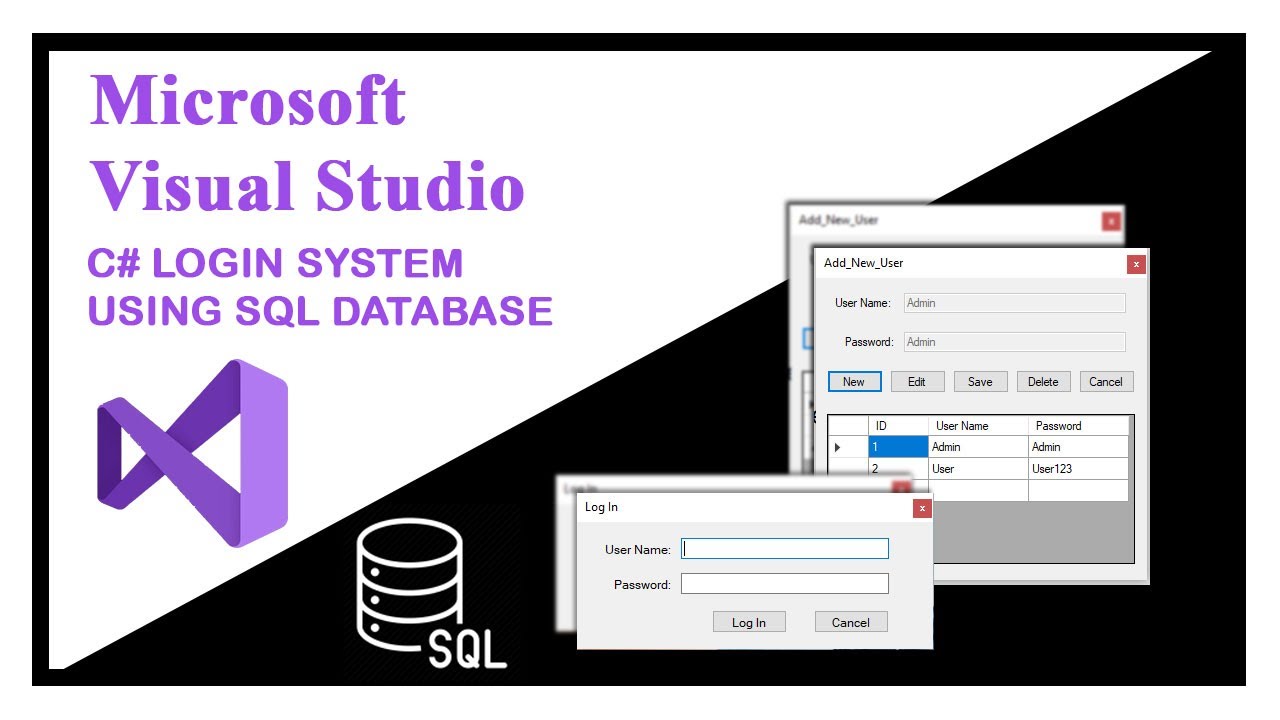Click the Log In dialog title text
The height and width of the screenshot is (720, 1280).
tap(601, 507)
